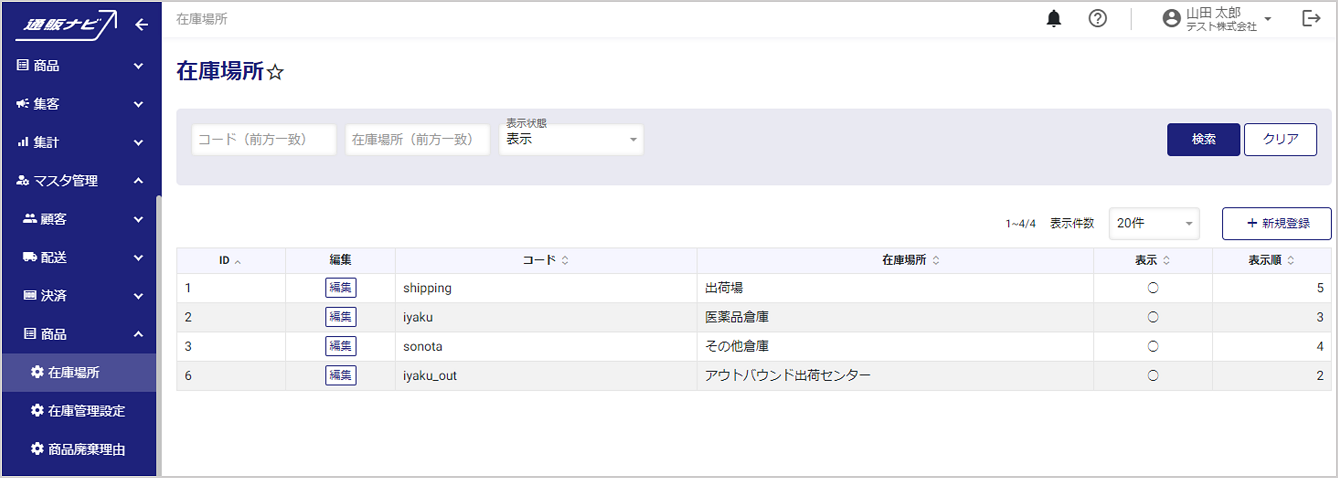The height and width of the screenshot is (478, 1338).
Task: Open 在庫管理設定 in the sidebar
Action: pyautogui.click(x=85, y=411)
